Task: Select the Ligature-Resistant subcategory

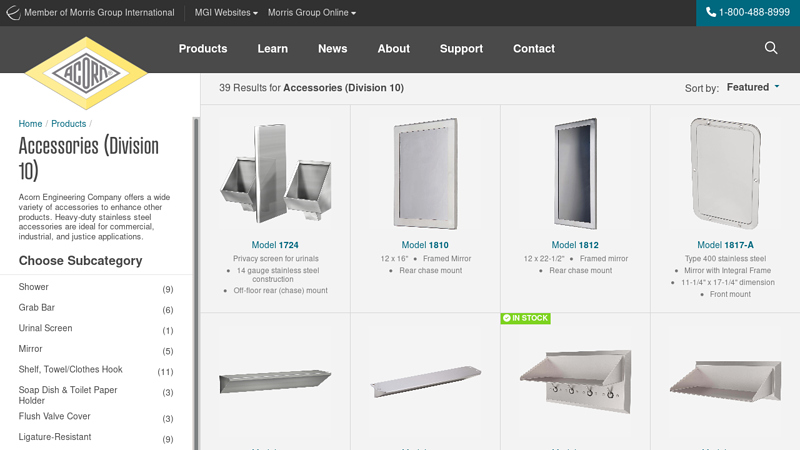Action: pos(96,438)
